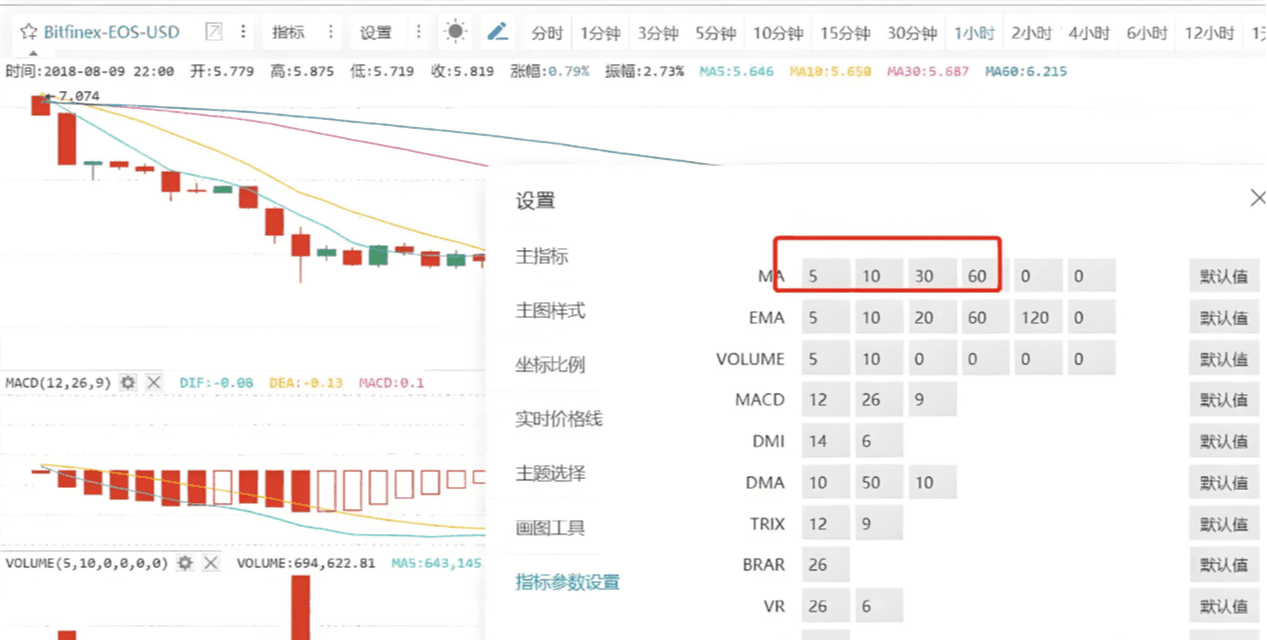
Task: Click the MA first parameter field 5
Action: tap(826, 276)
